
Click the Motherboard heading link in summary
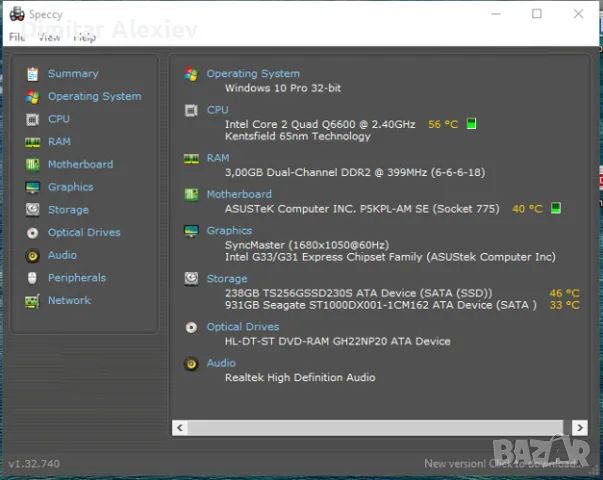[x=239, y=194]
